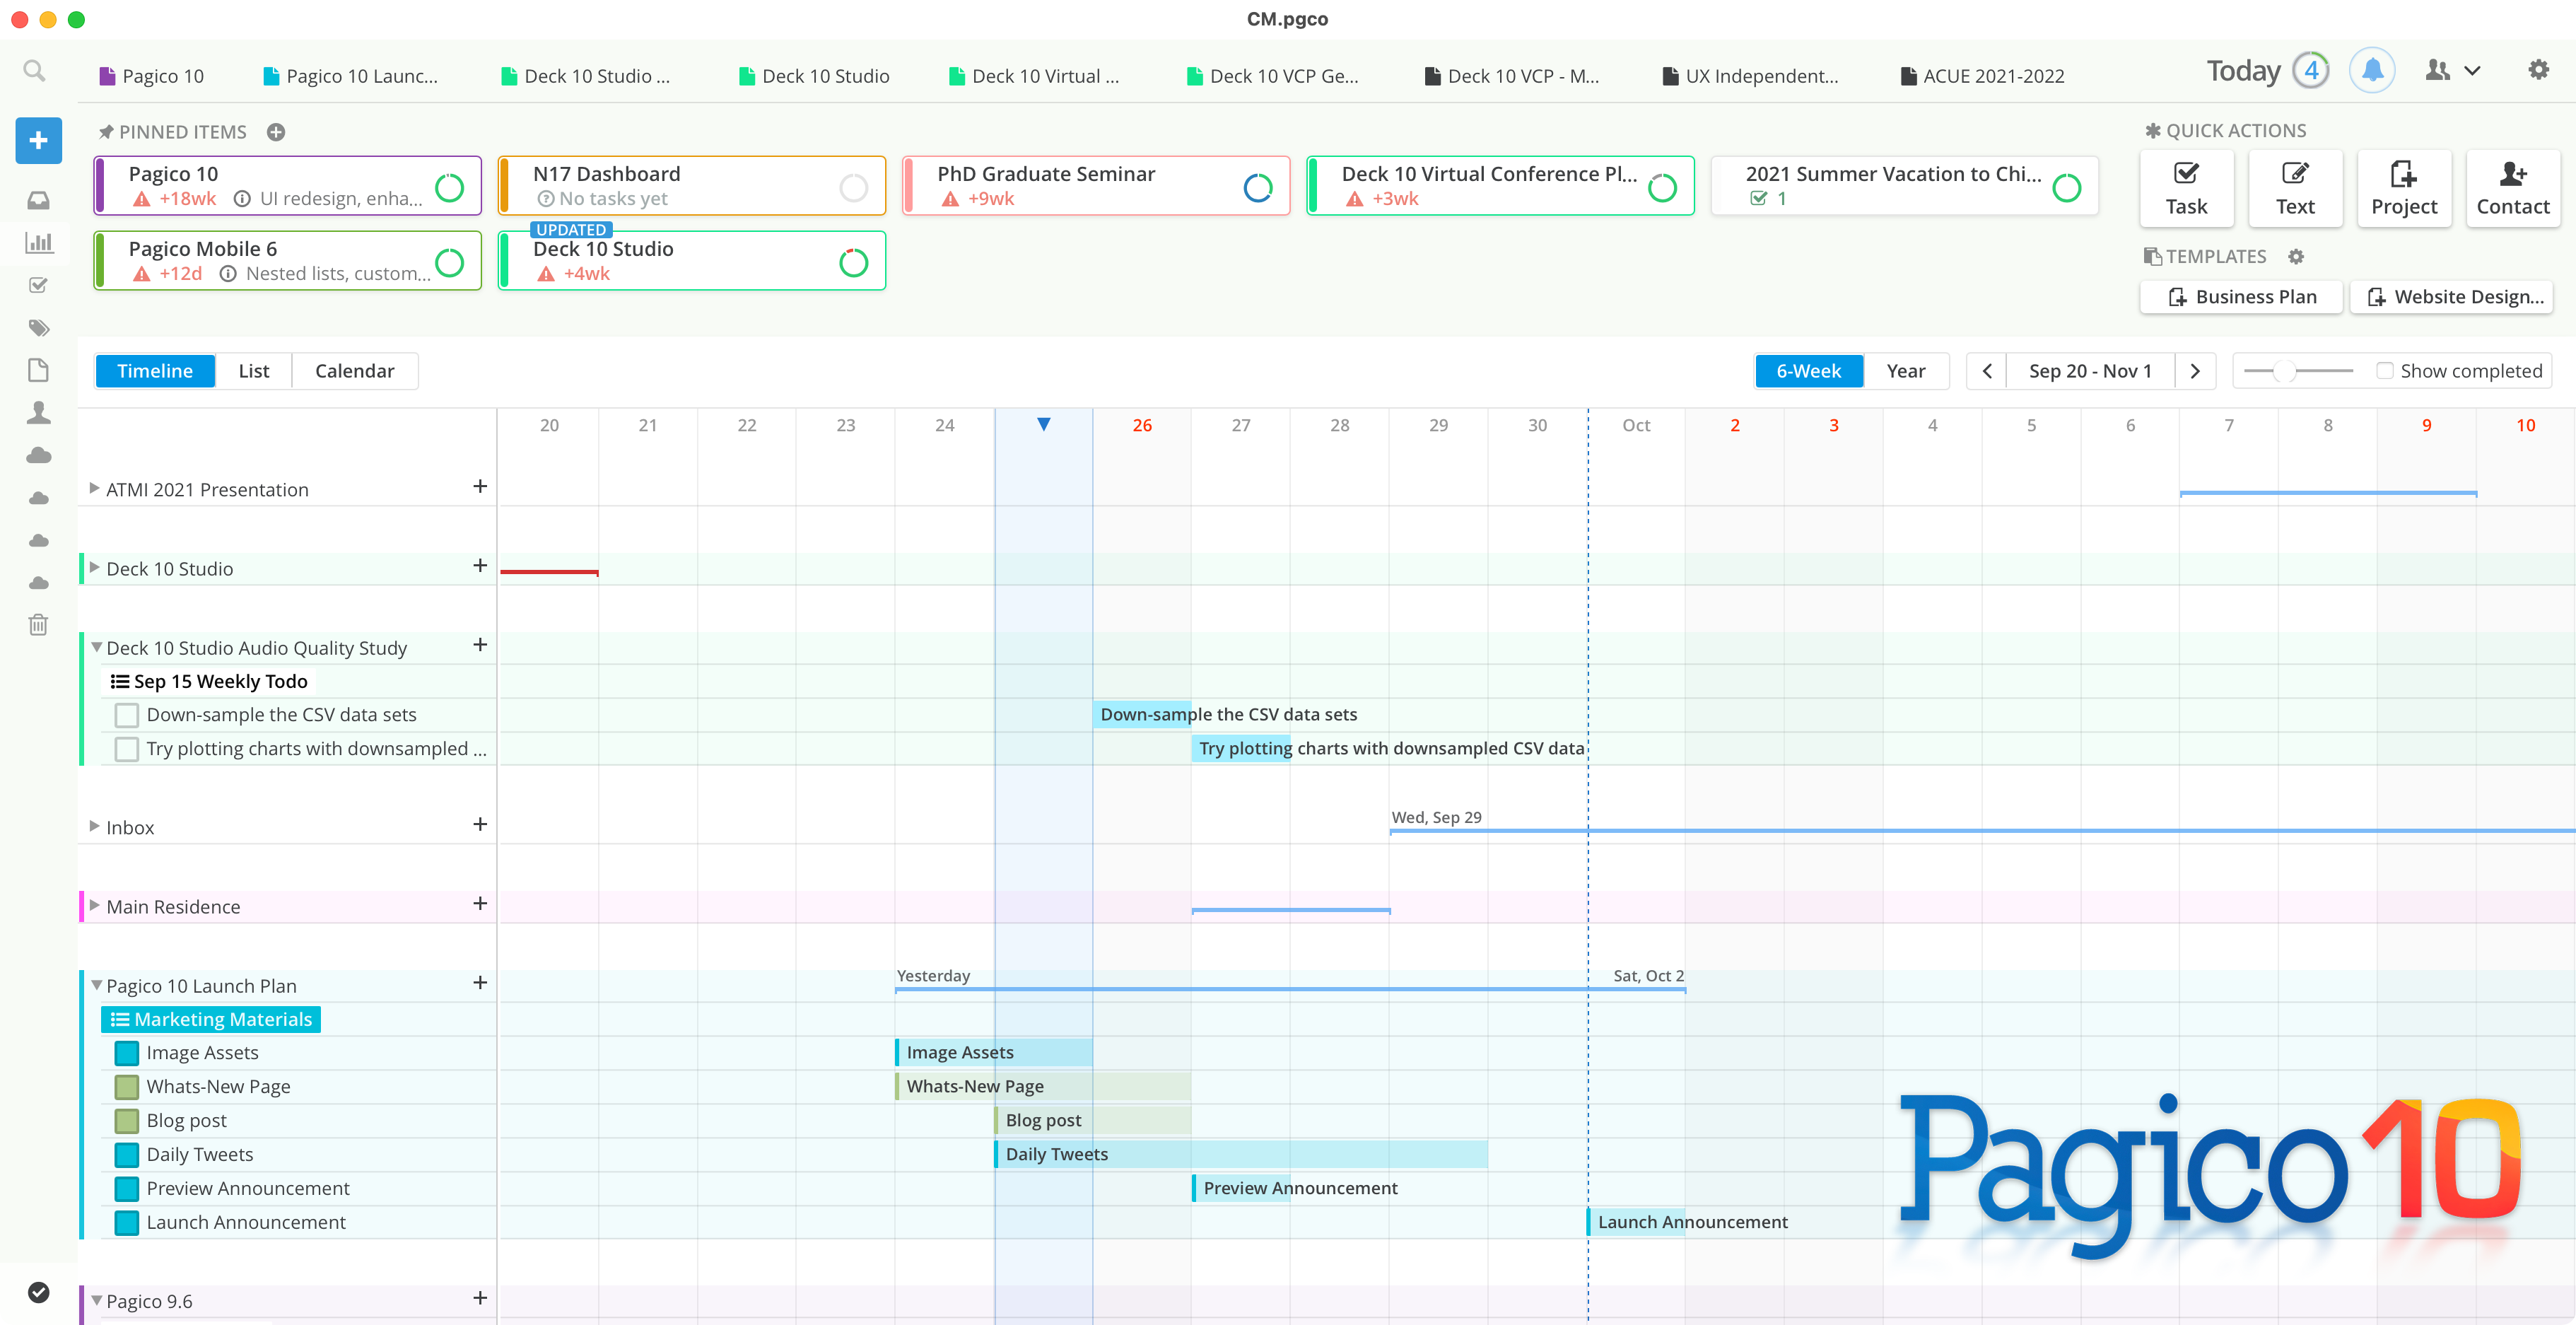
Task: Collapse the Pagico 10 Launch Plan section
Action: [x=96, y=983]
